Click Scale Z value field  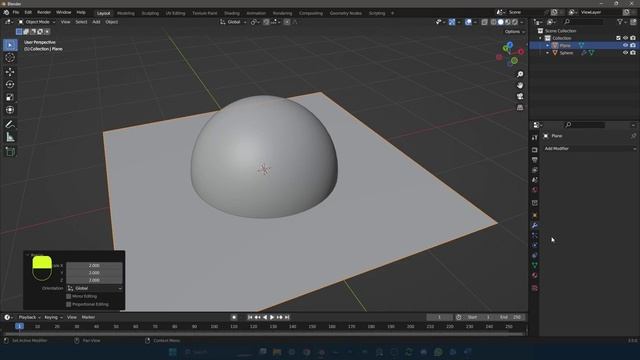tap(94, 280)
